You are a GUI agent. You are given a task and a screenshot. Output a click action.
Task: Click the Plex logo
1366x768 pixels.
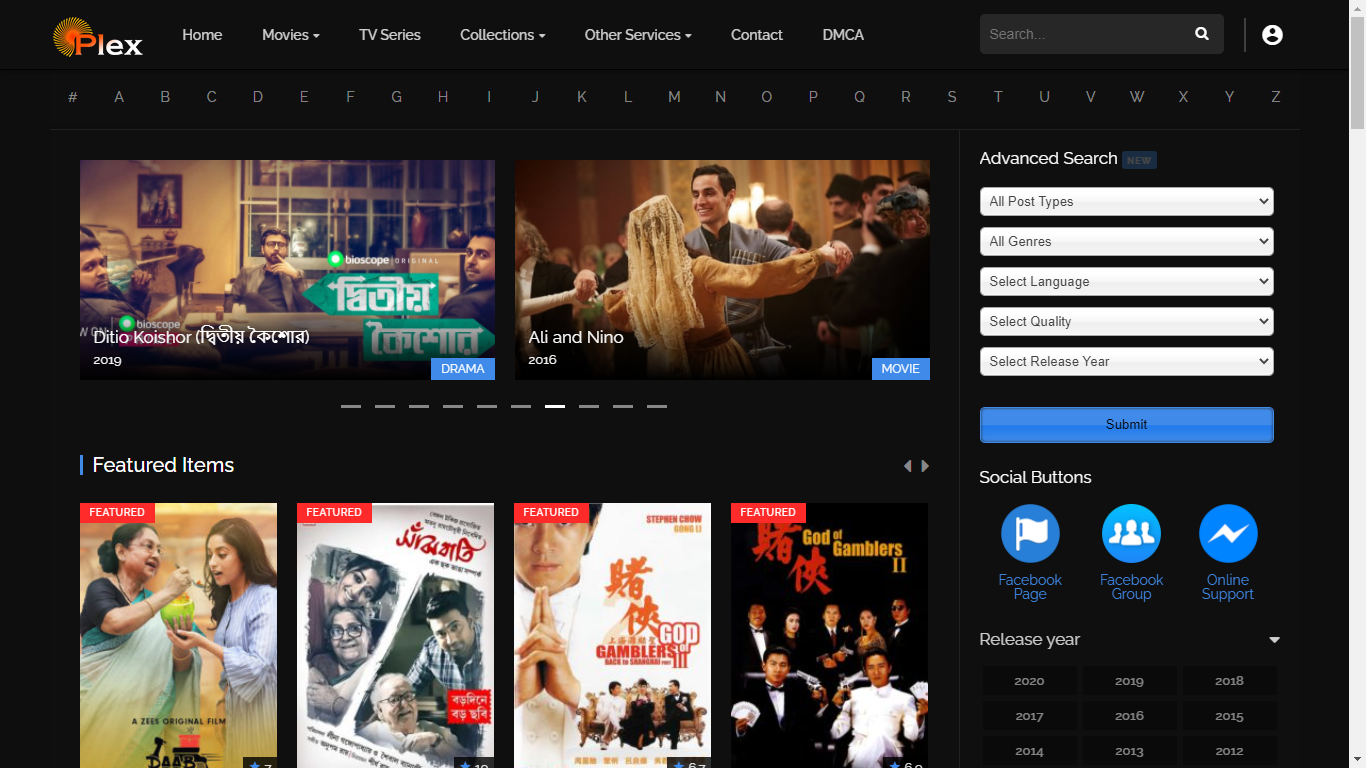[98, 38]
